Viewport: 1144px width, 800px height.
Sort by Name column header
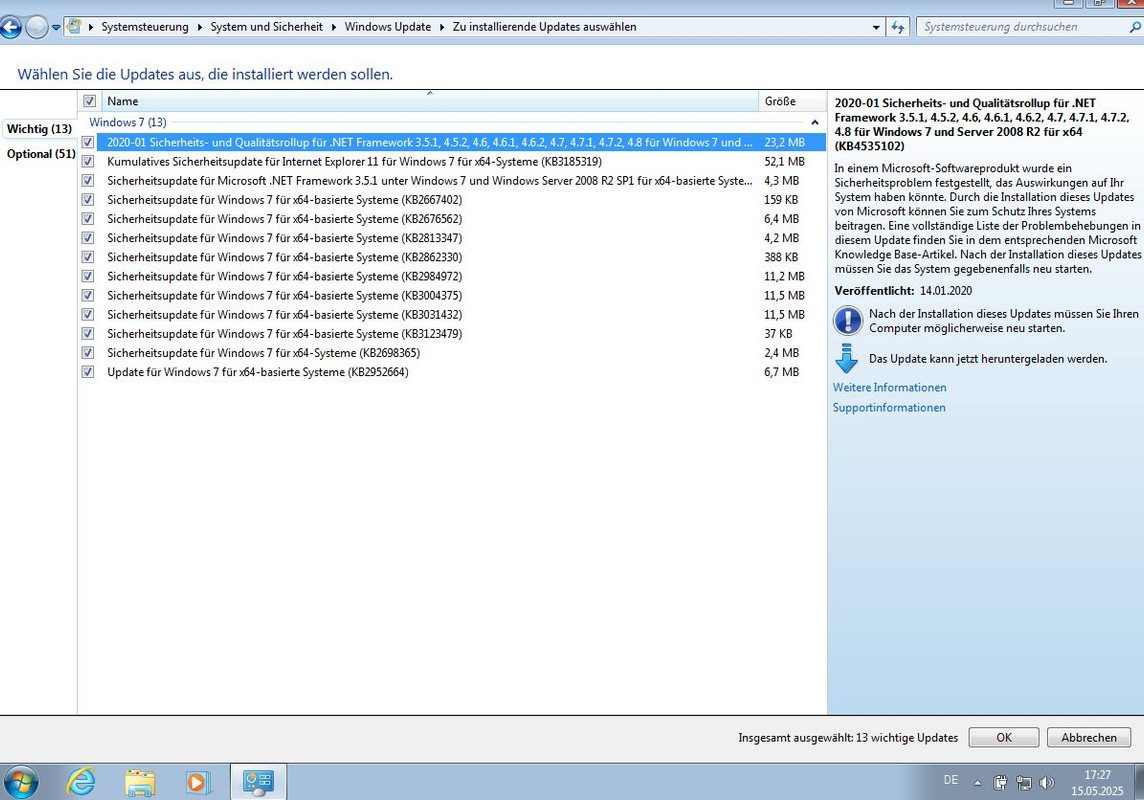click(x=429, y=101)
